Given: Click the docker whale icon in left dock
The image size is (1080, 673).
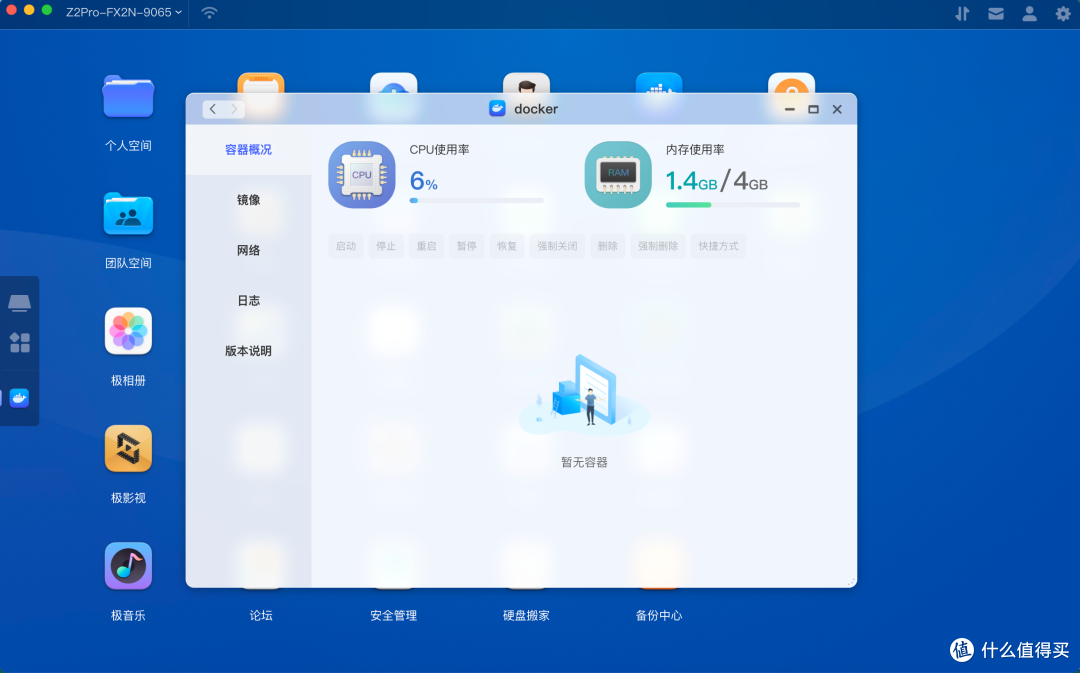Looking at the screenshot, I should tap(19, 397).
